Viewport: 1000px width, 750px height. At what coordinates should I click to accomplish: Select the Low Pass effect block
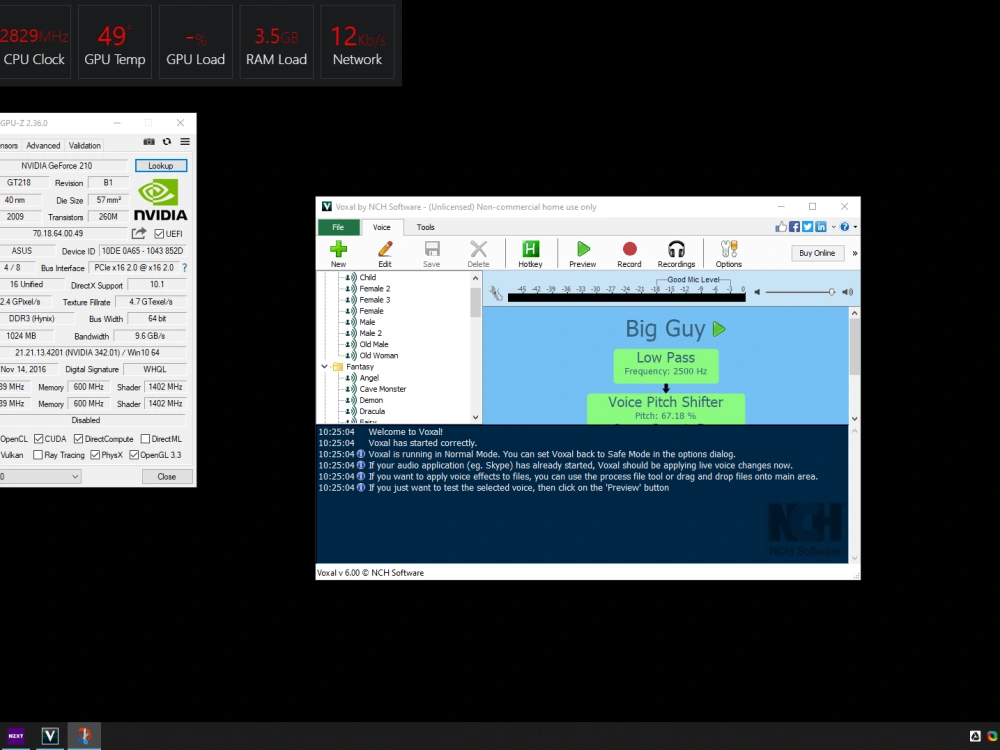point(666,365)
